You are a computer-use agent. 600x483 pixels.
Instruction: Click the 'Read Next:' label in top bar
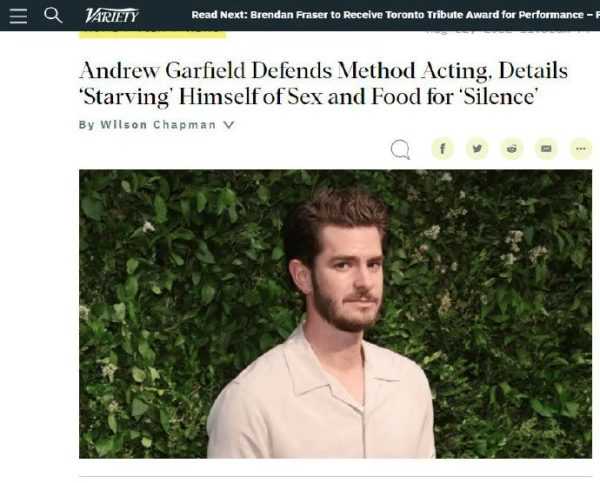tap(220, 15)
